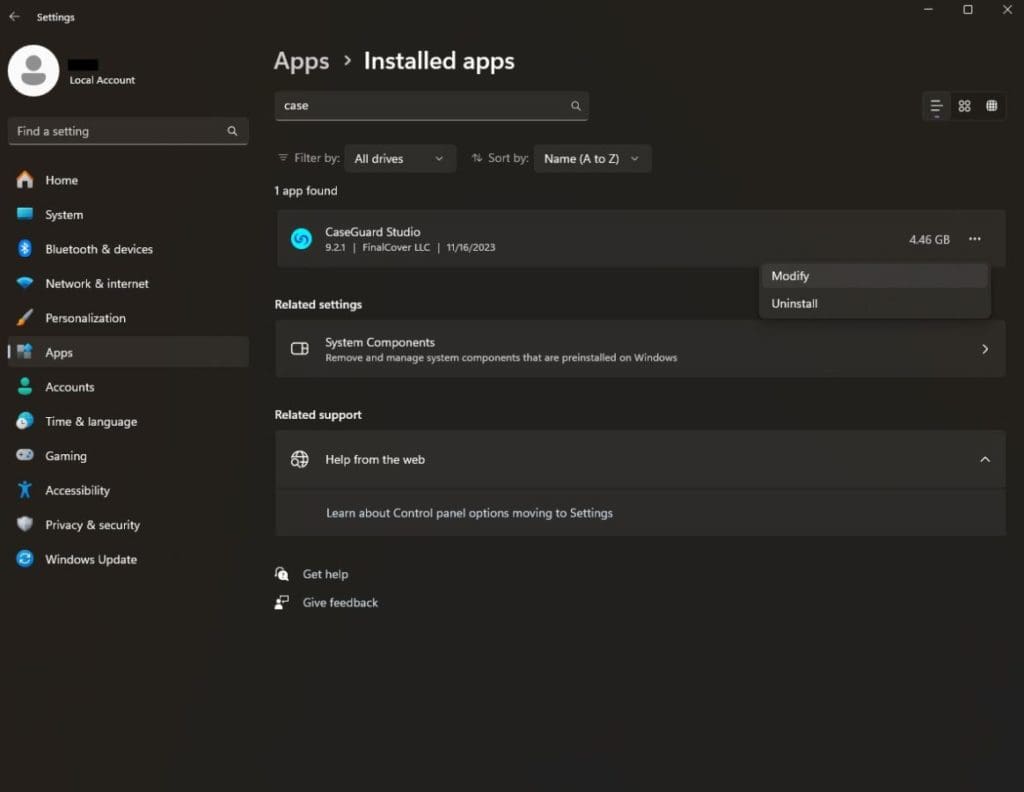This screenshot has width=1024, height=792.
Task: Open the Sort by Name dropdown
Action: click(592, 159)
